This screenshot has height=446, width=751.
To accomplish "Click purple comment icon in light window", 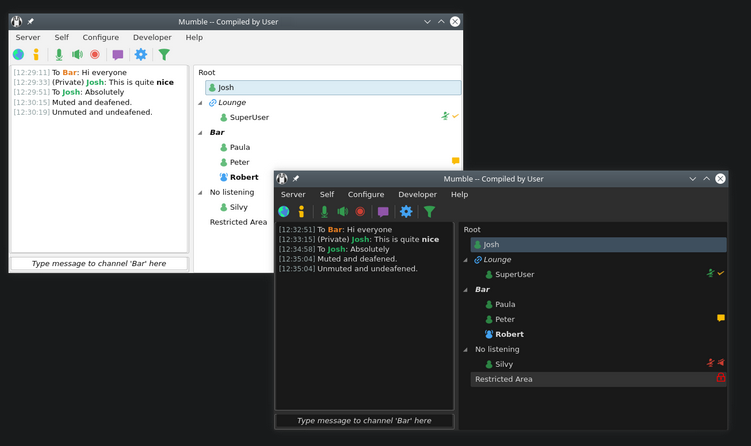I will coord(118,55).
